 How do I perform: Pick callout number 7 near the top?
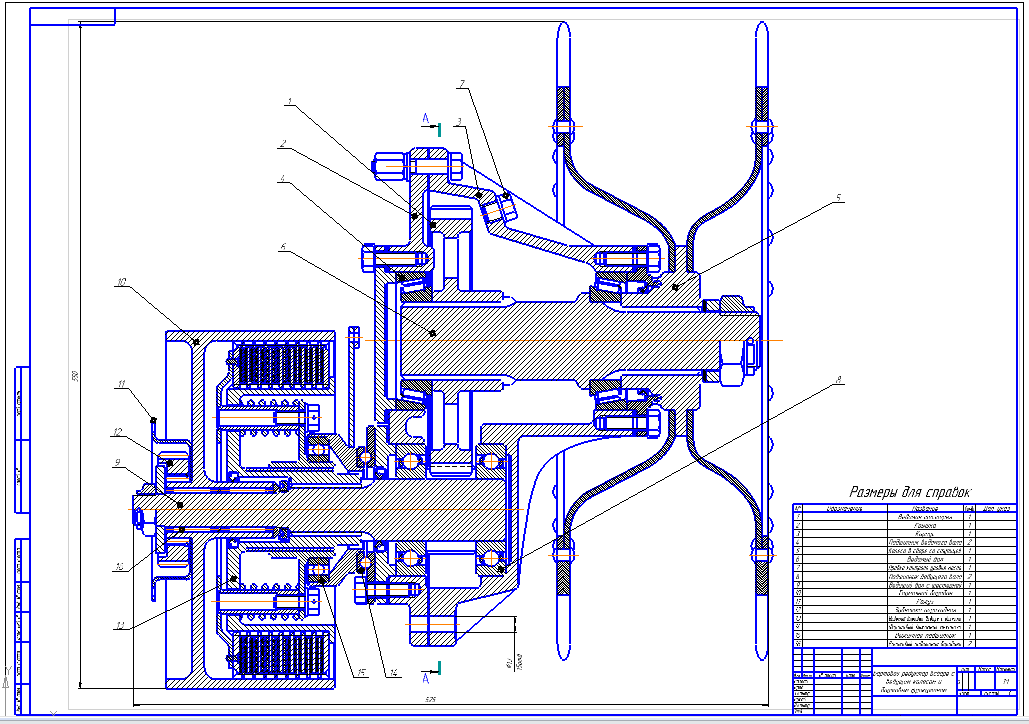pos(462,82)
